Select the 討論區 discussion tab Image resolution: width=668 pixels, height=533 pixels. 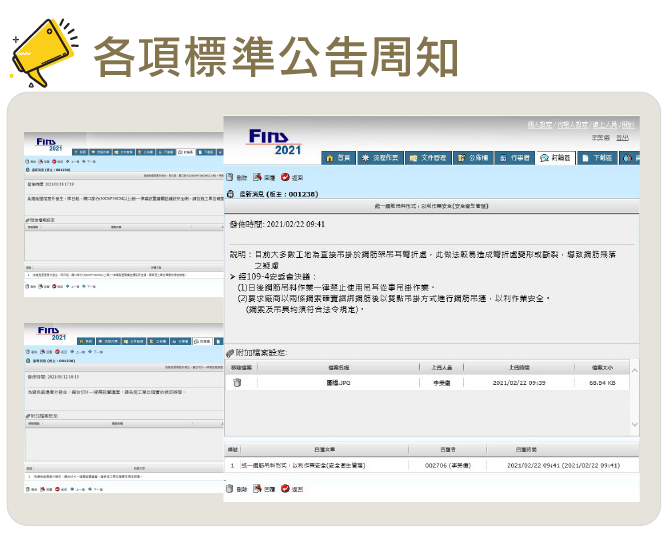[x=555, y=158]
